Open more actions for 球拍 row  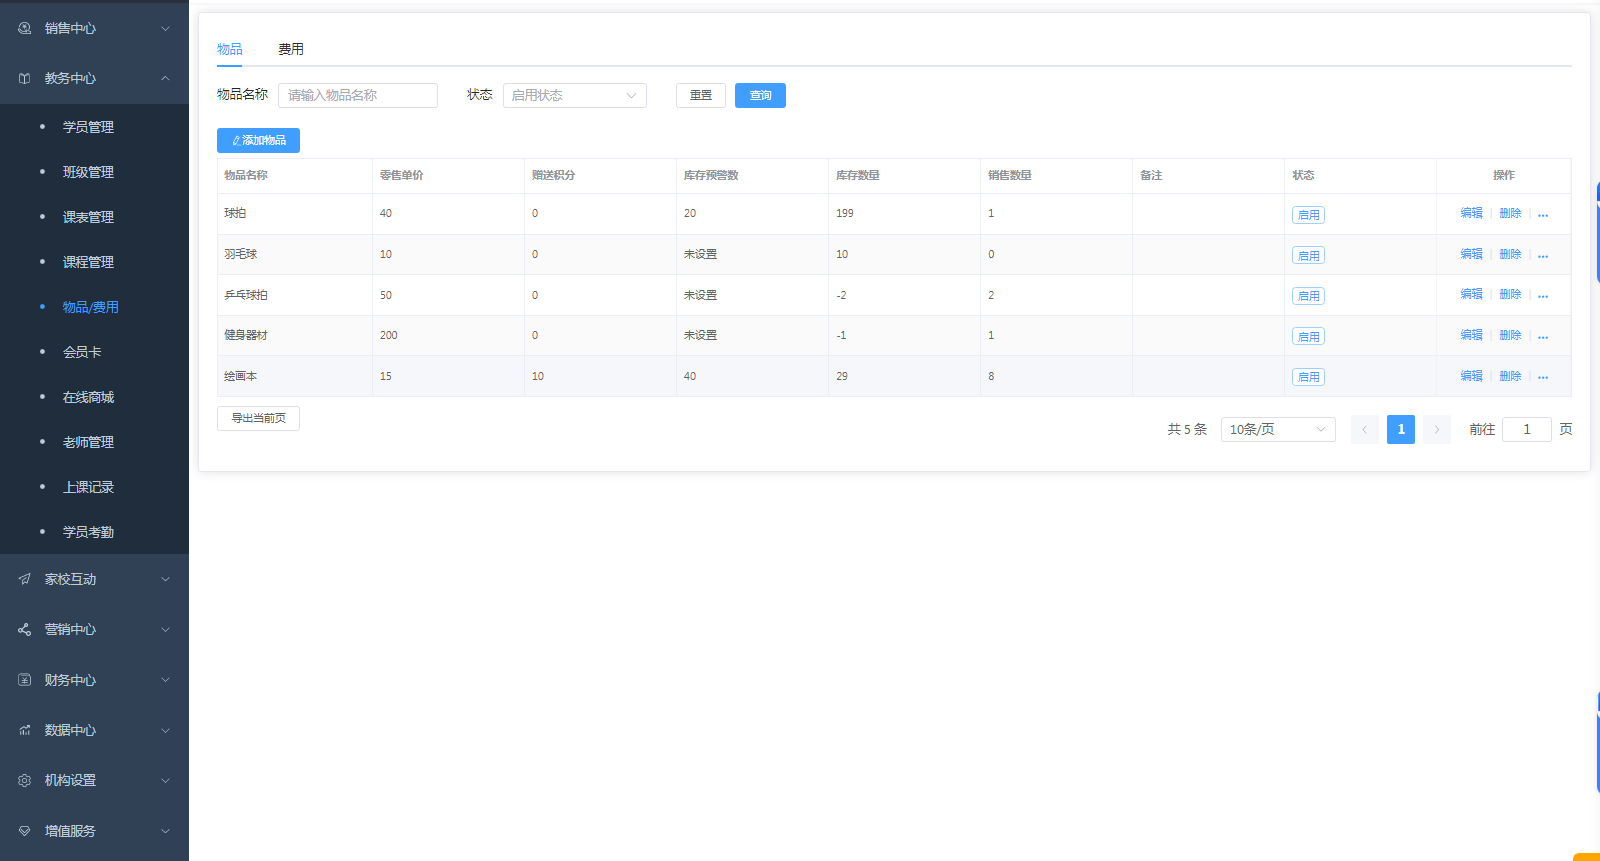[x=1543, y=214]
